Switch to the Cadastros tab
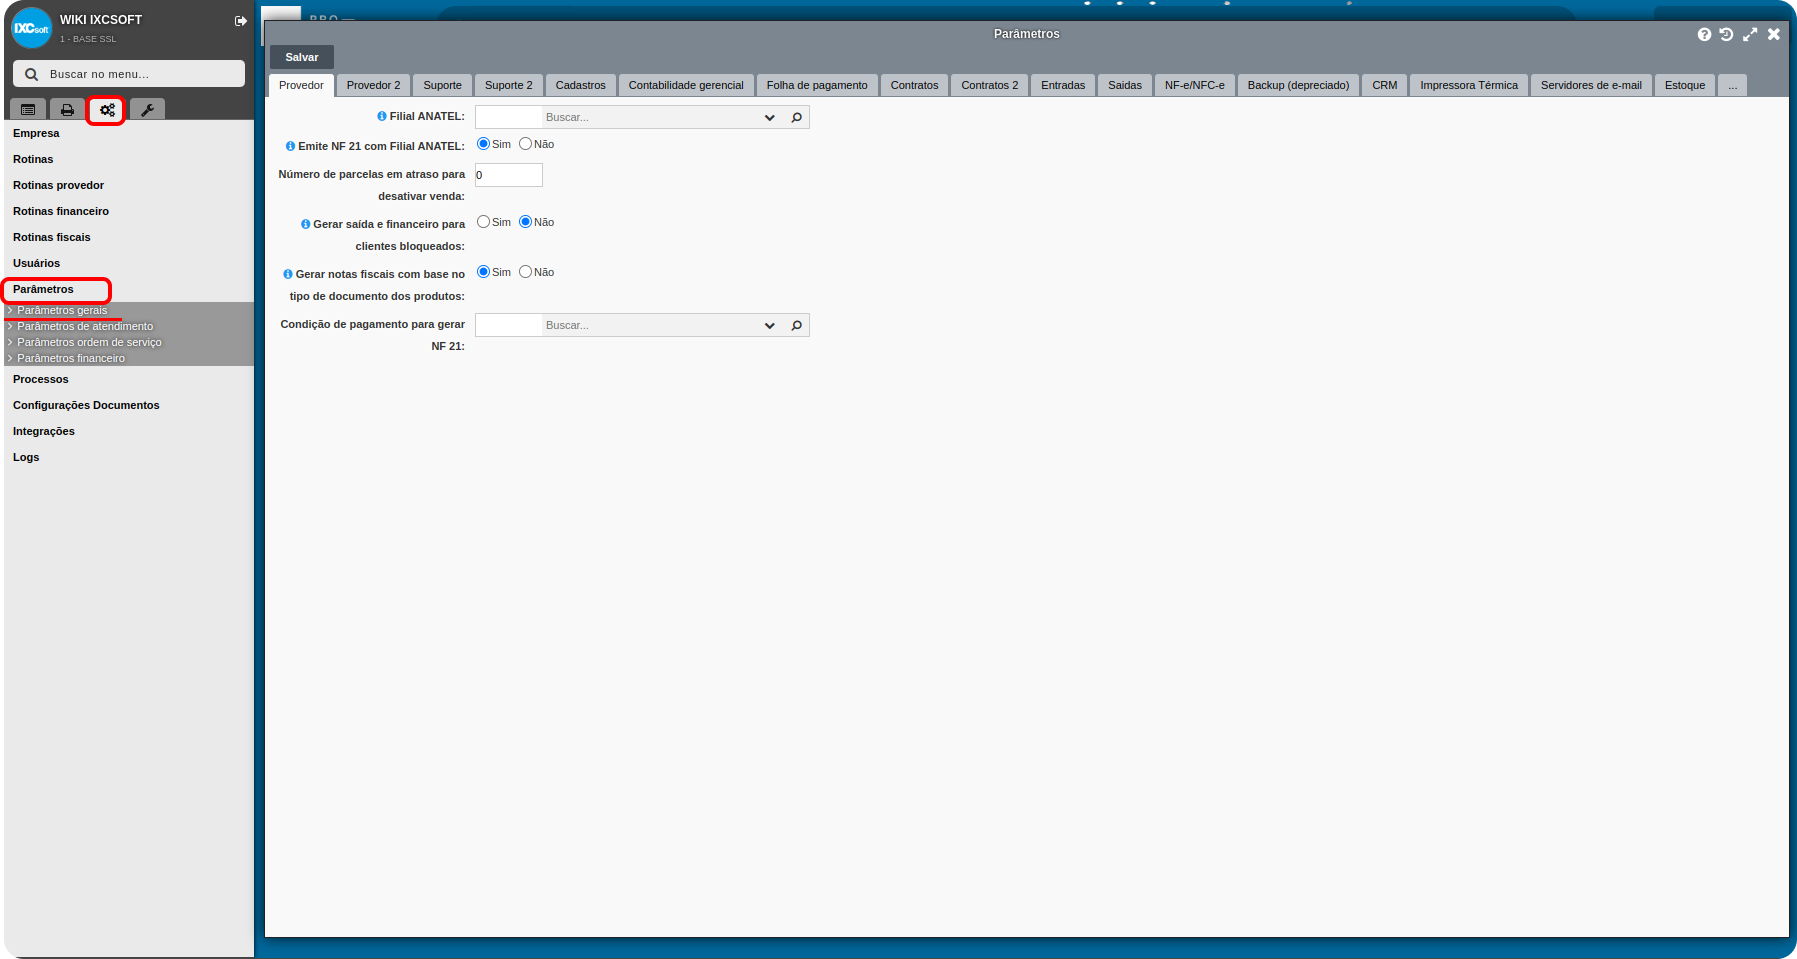Image resolution: width=1797 pixels, height=959 pixels. 580,85
